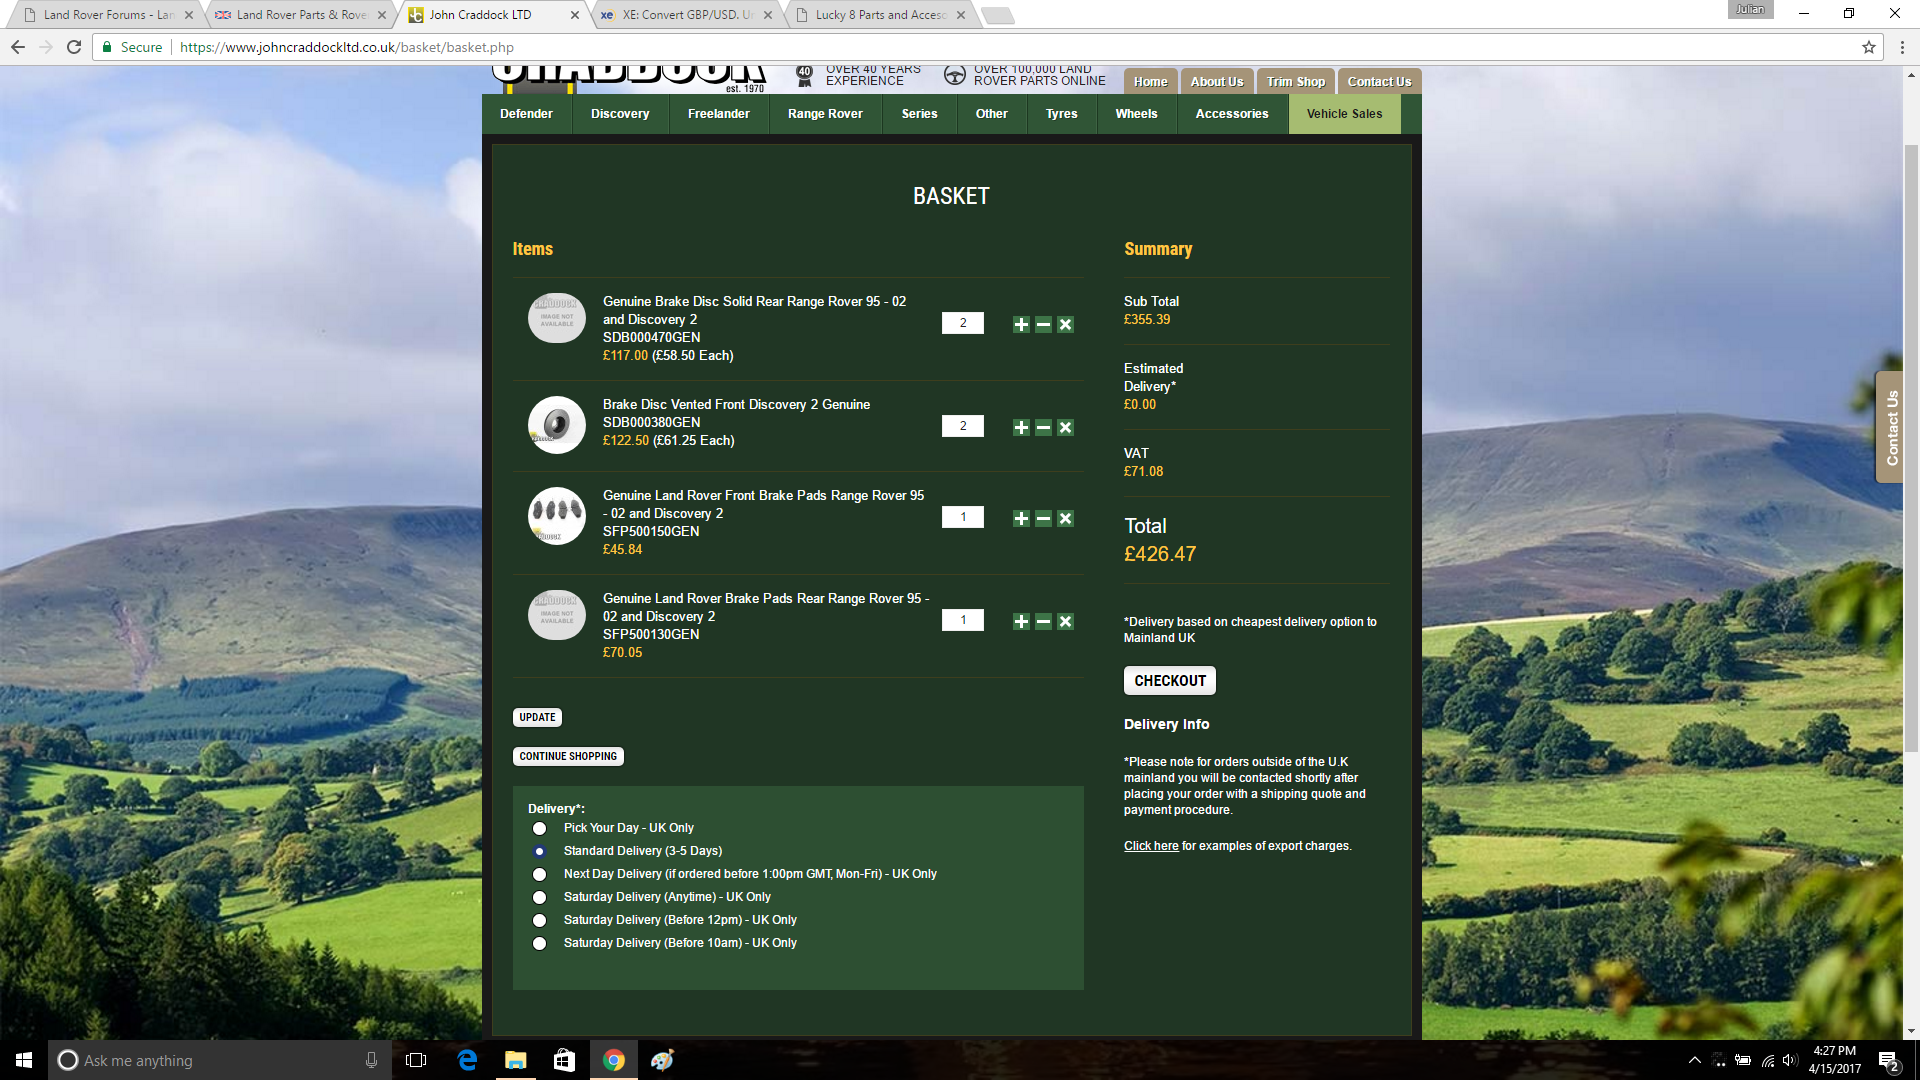
Task: Open 'Click here' export charges link
Action: coord(1150,846)
